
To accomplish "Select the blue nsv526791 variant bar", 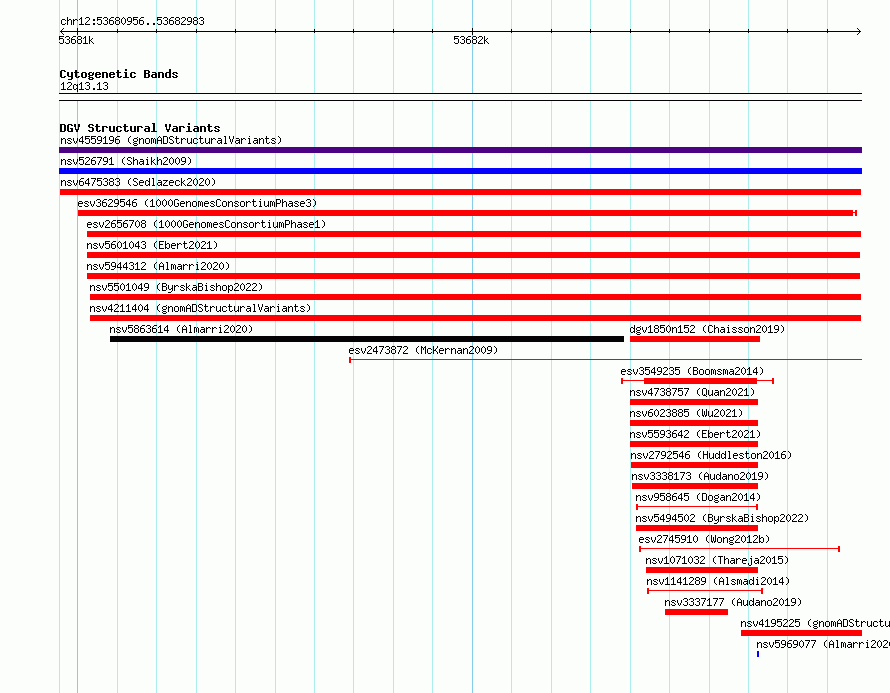I will [x=460, y=171].
